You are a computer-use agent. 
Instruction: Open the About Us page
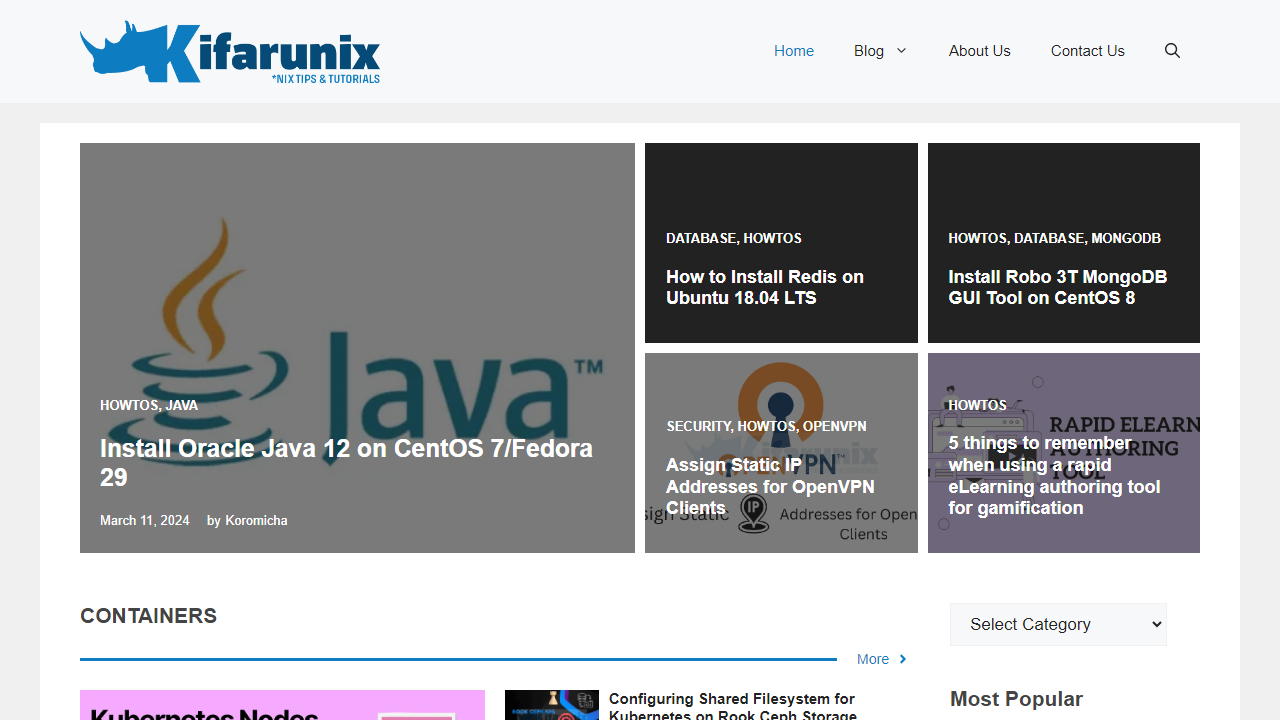coord(979,50)
